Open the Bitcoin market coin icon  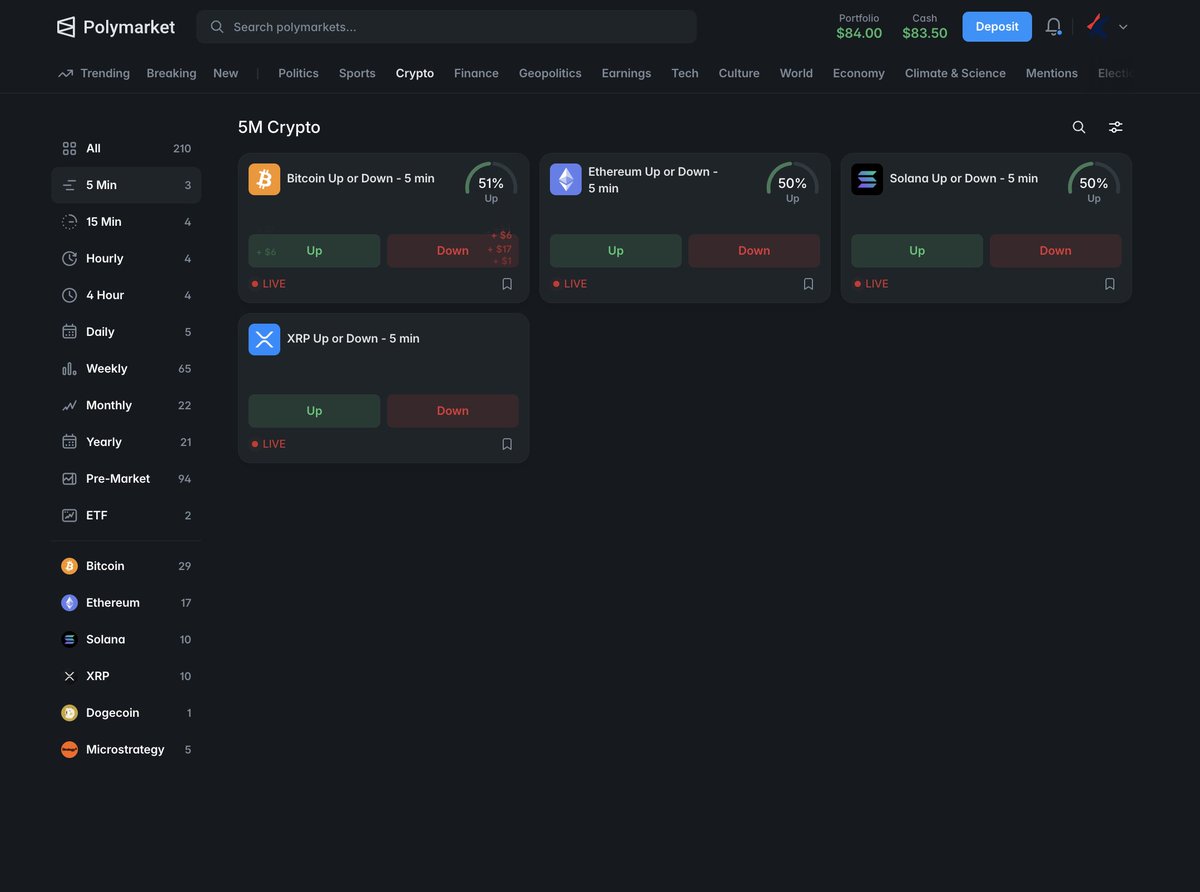pos(264,179)
